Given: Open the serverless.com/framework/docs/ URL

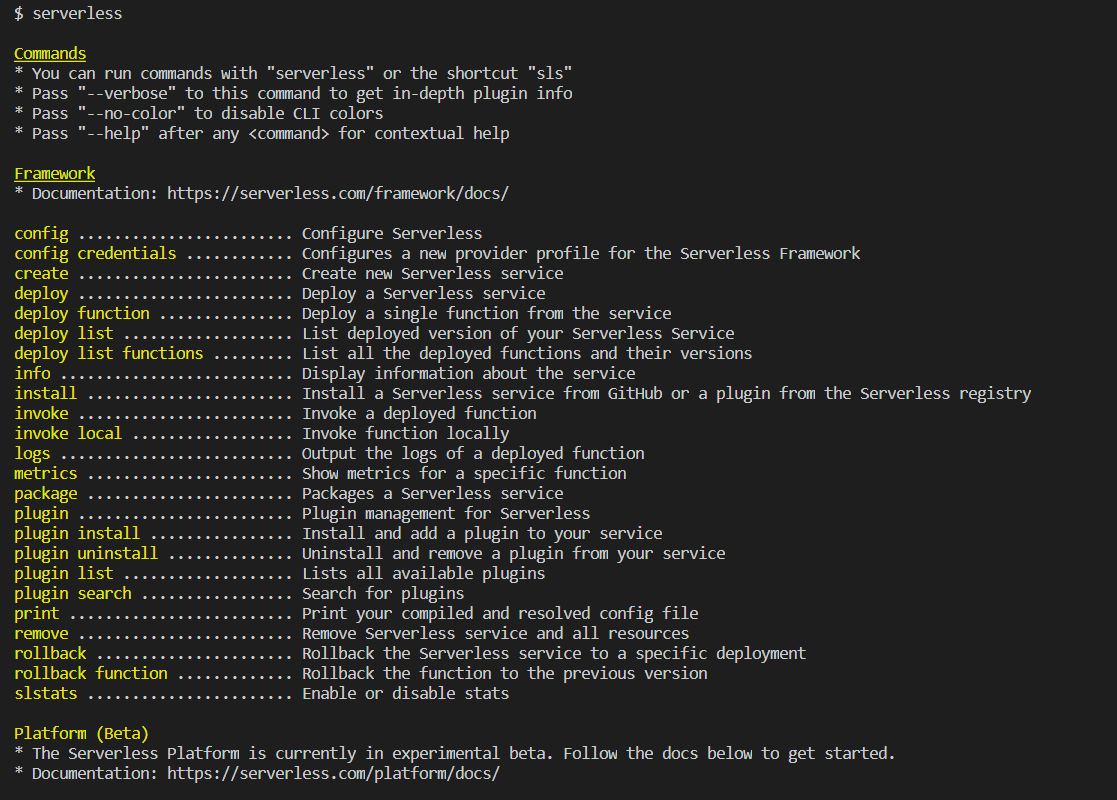Looking at the screenshot, I should click(338, 193).
